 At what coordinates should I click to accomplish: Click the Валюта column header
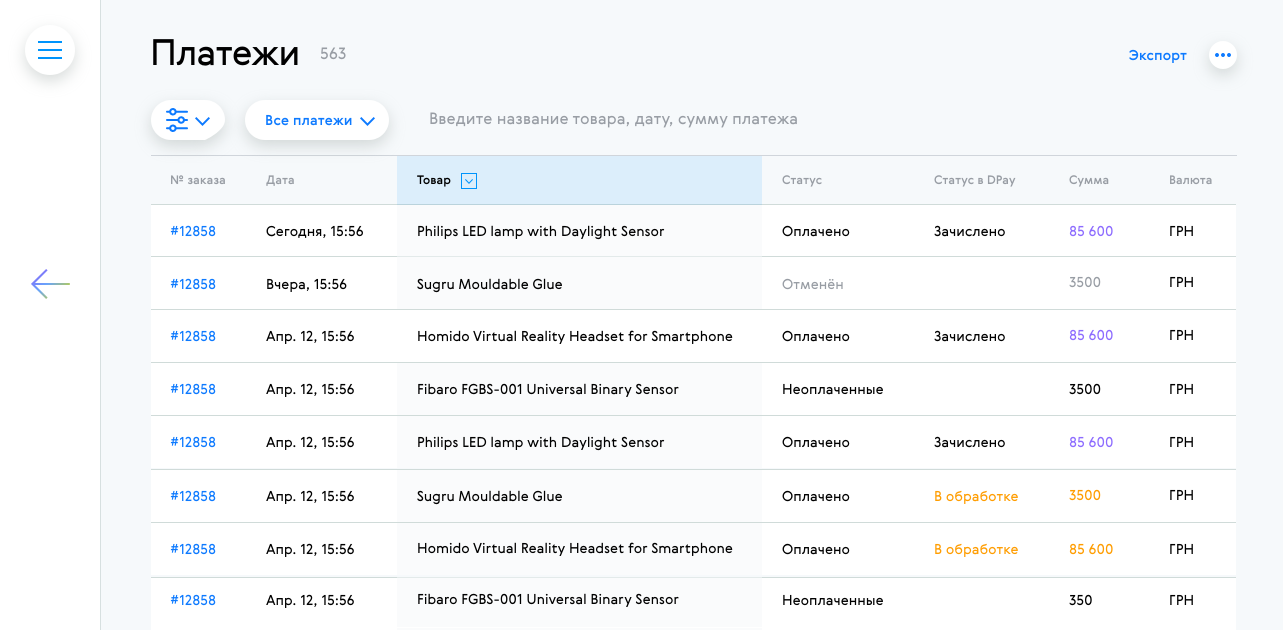pyautogui.click(x=1190, y=180)
